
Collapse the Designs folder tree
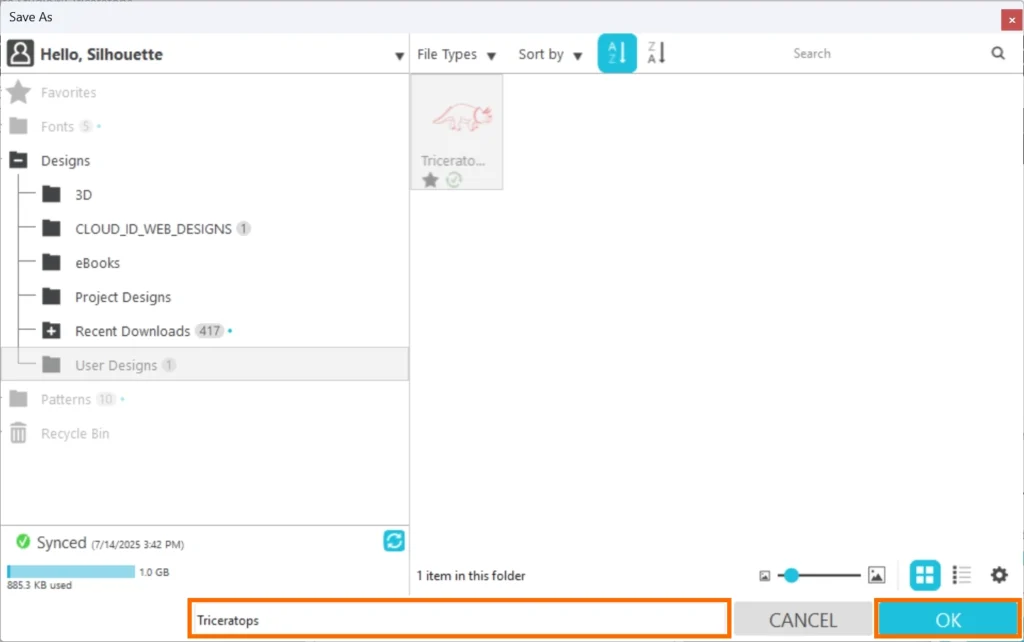(x=19, y=160)
